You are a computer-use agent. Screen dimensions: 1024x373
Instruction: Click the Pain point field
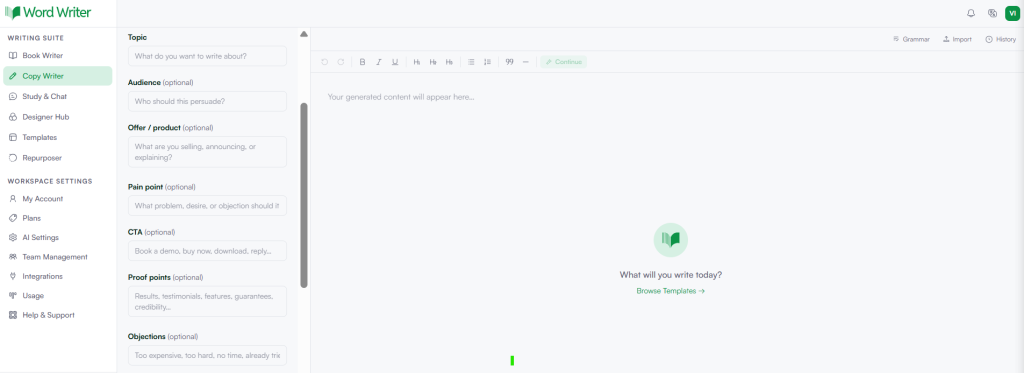pyautogui.click(x=207, y=206)
